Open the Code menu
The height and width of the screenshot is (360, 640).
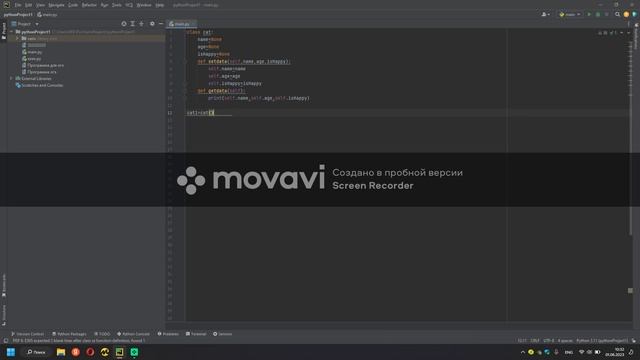[73, 5]
